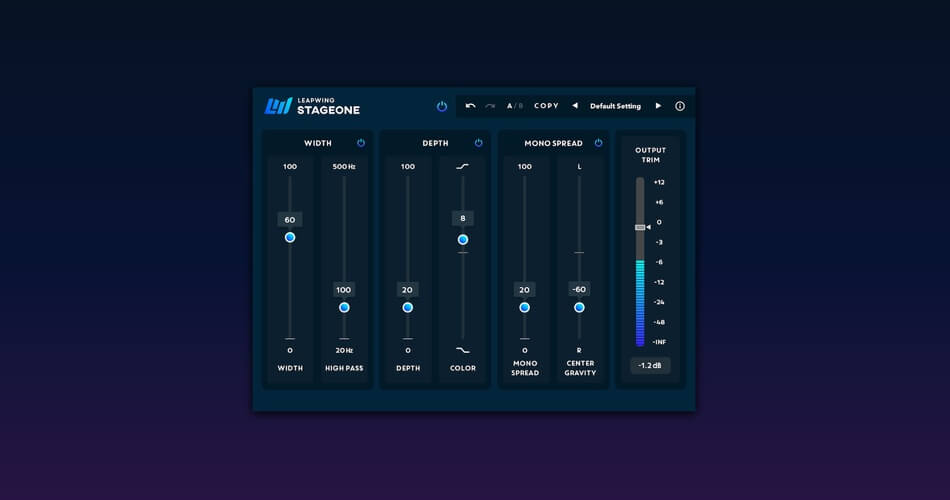Click the OUTPUT TRIM heading
This screenshot has width=950, height=500.
click(x=650, y=155)
